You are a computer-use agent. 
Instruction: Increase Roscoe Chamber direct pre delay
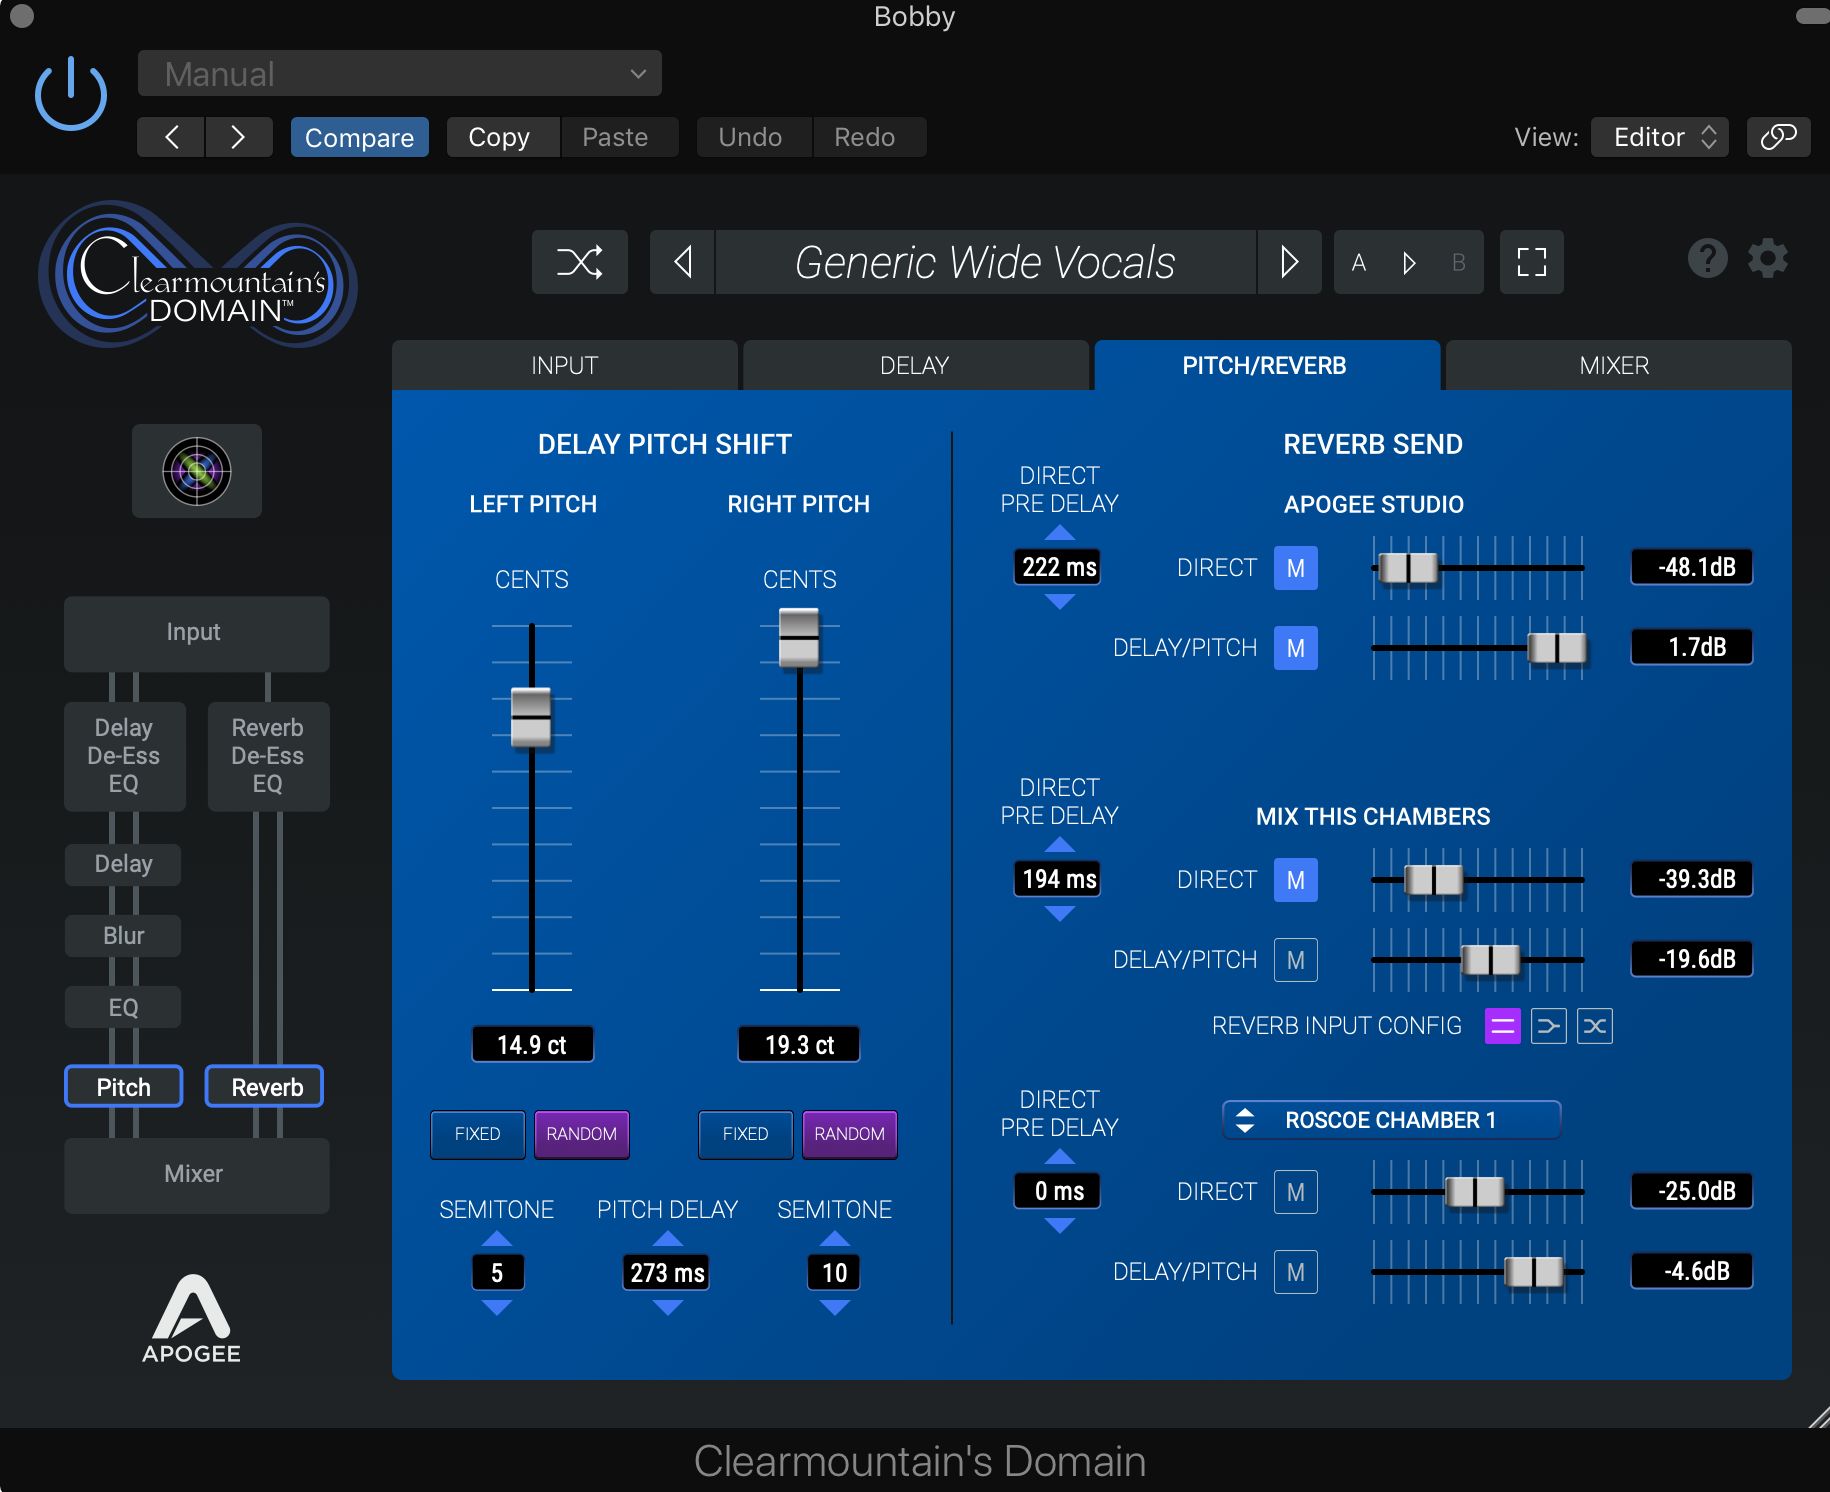(1060, 1157)
